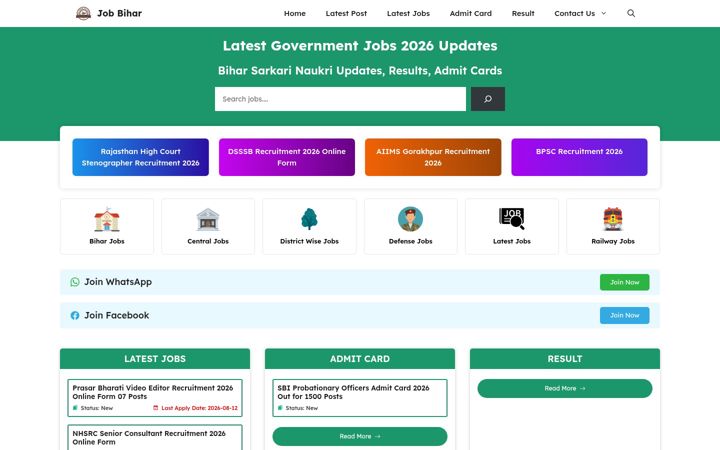Image resolution: width=720 pixels, height=450 pixels.
Task: Click Join Now for WhatsApp
Action: point(624,282)
